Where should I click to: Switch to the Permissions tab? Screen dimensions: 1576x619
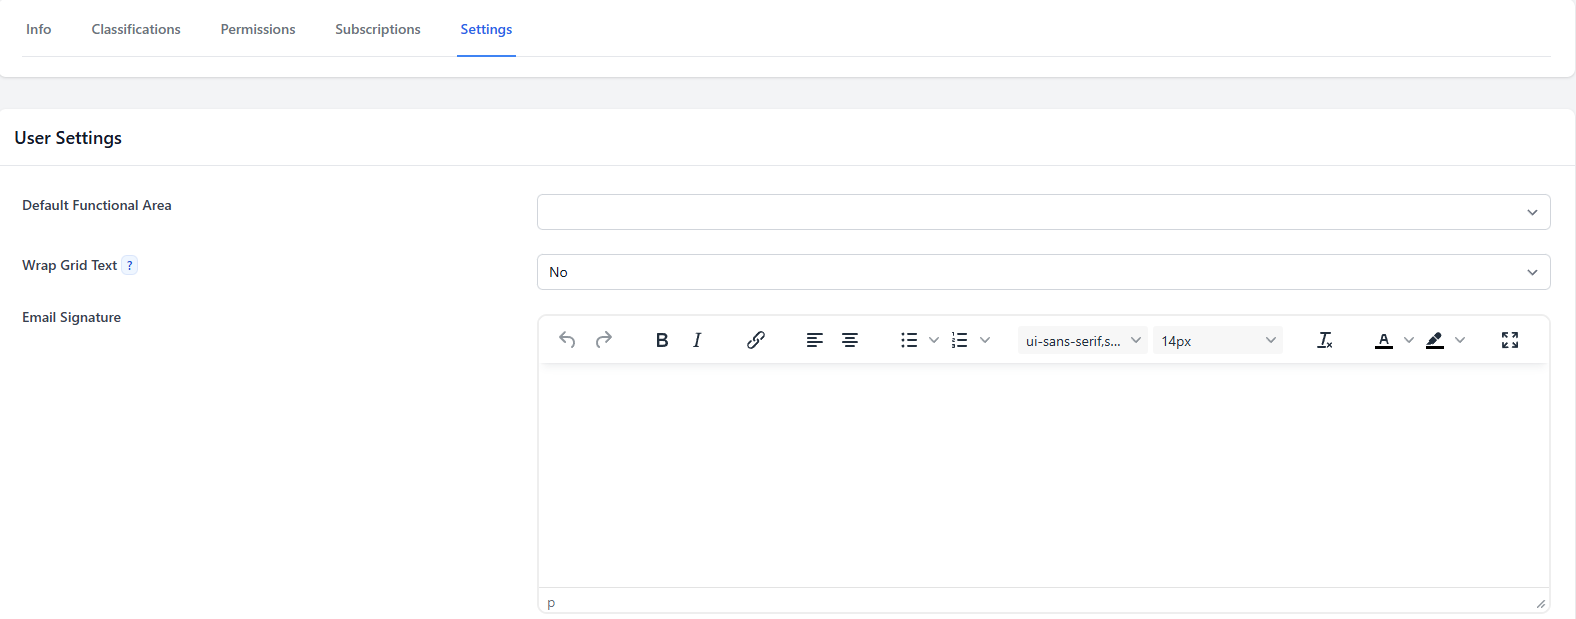click(x=258, y=29)
